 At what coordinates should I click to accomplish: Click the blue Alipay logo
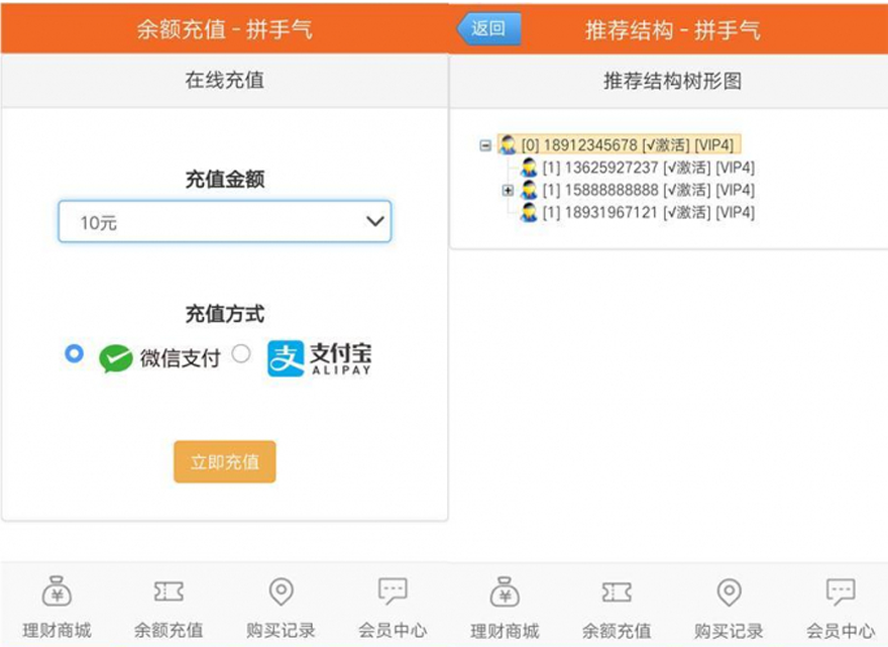click(x=285, y=359)
